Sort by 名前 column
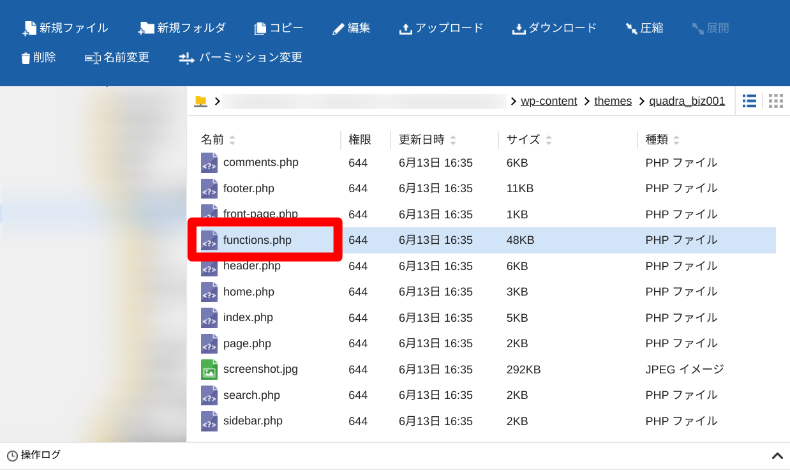This screenshot has height=470, width=790. 218,140
